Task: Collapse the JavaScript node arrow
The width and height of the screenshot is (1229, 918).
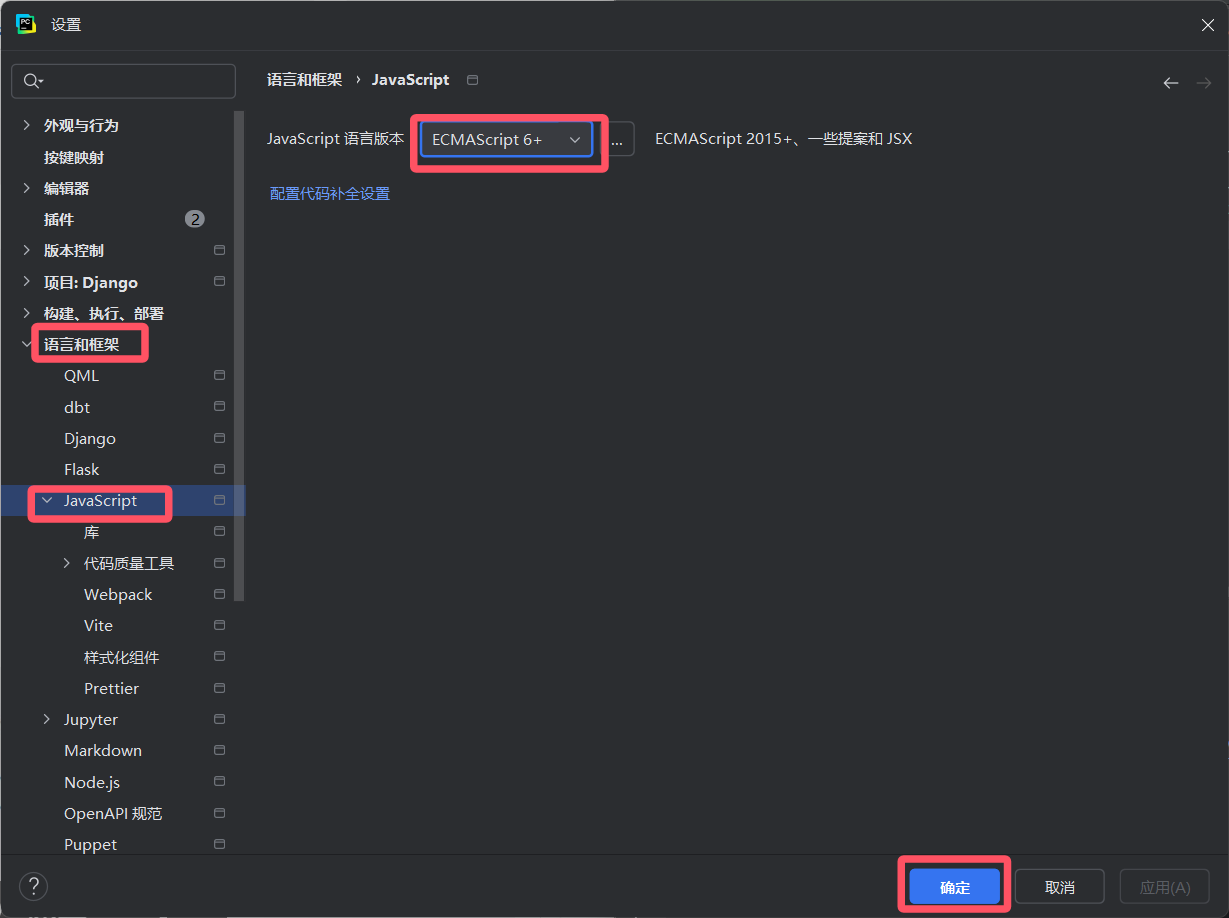Action: coord(47,500)
